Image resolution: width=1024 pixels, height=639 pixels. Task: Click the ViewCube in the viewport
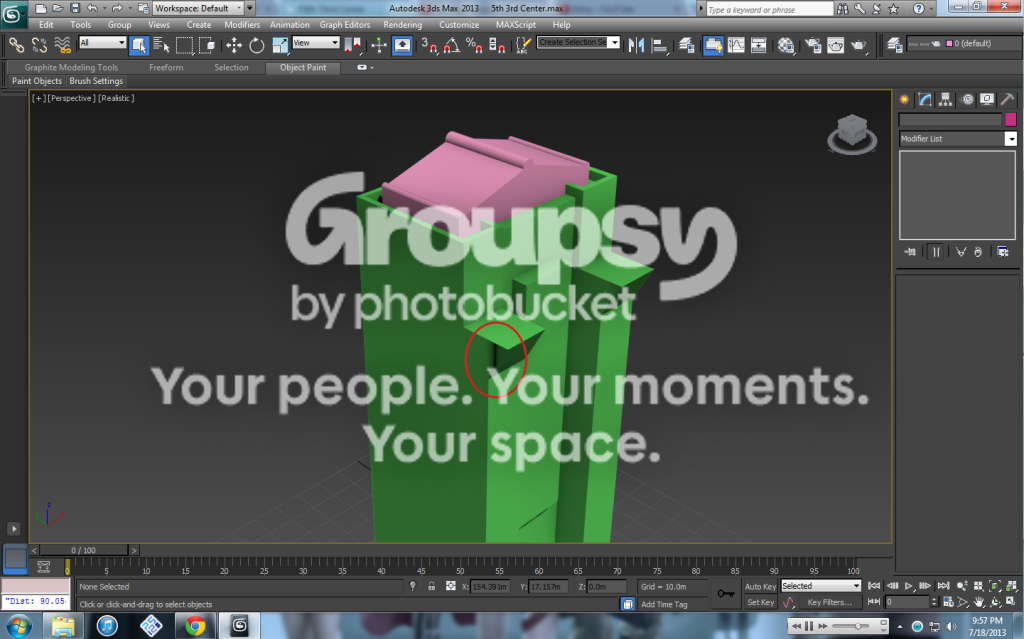[852, 134]
